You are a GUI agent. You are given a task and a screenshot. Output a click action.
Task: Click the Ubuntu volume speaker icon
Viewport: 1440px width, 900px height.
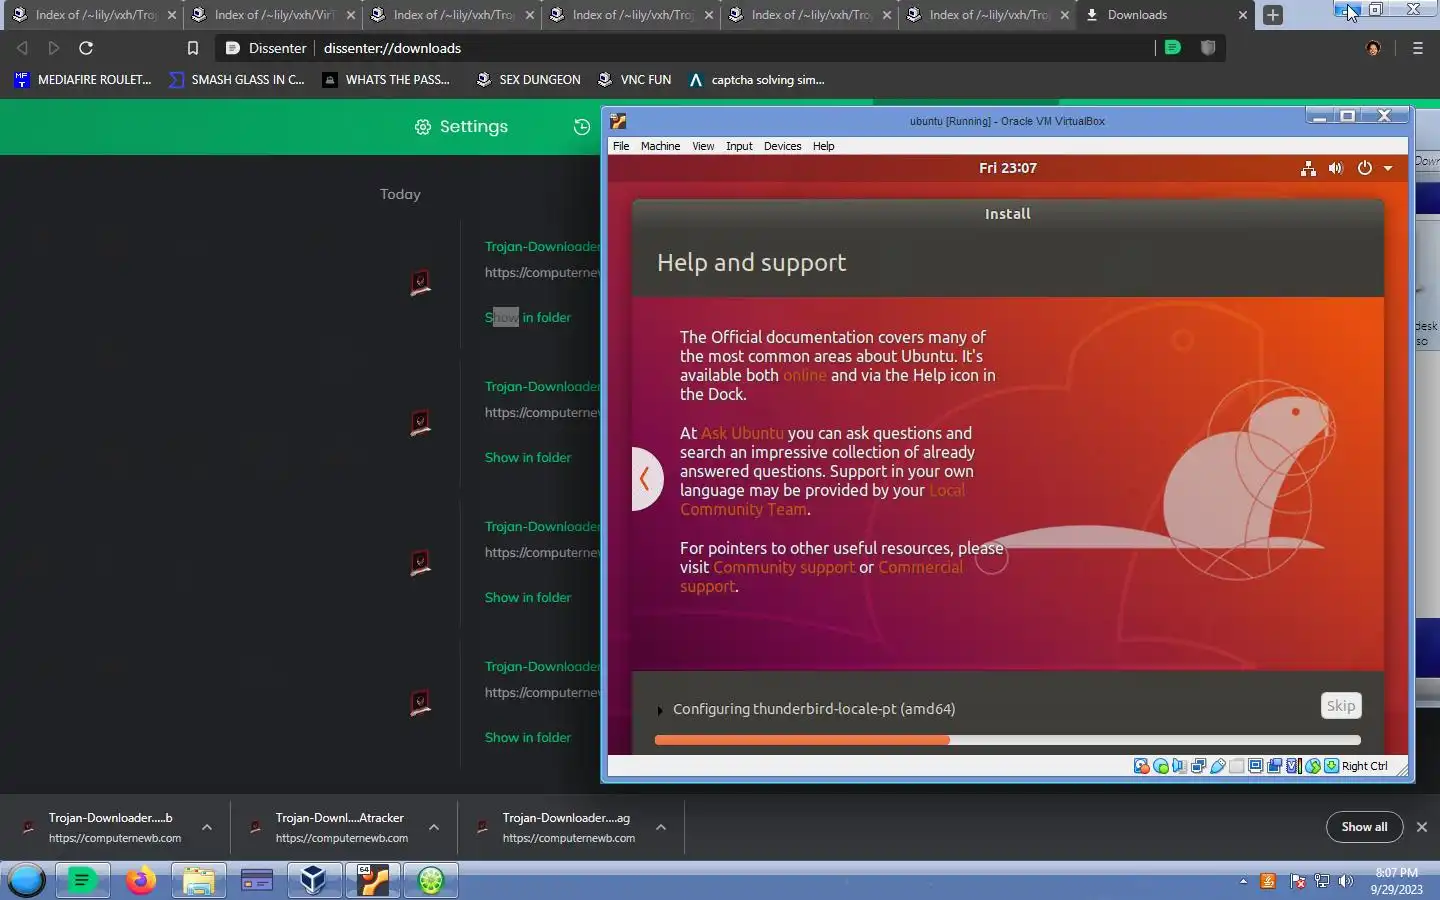coord(1335,168)
